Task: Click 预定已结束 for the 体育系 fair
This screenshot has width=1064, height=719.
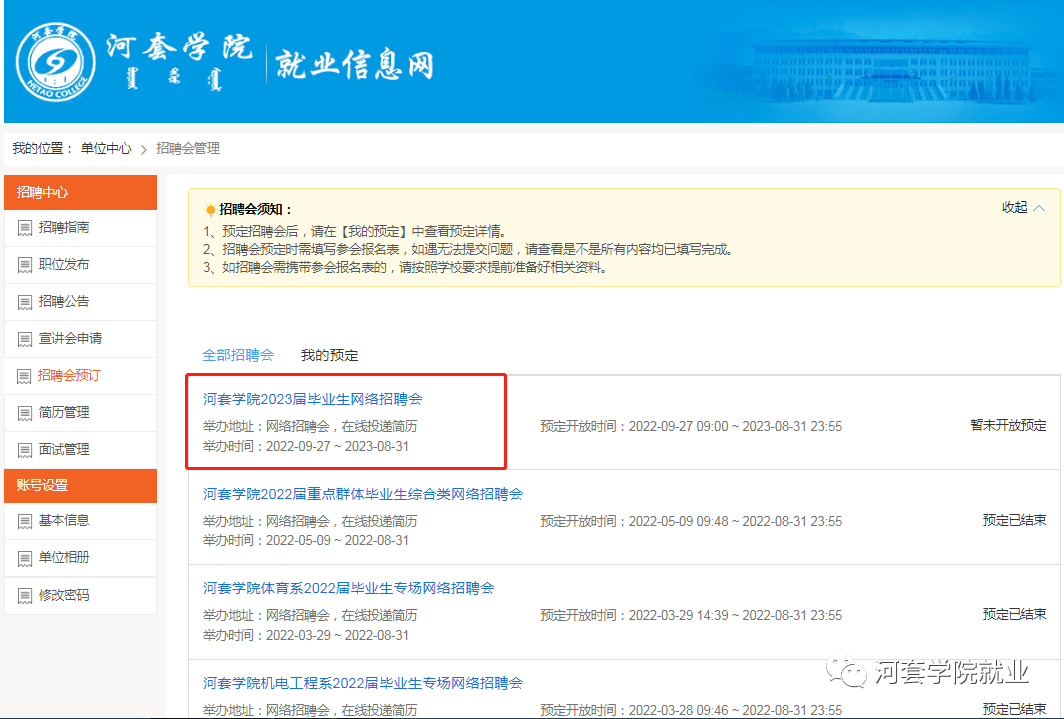Action: (1014, 615)
